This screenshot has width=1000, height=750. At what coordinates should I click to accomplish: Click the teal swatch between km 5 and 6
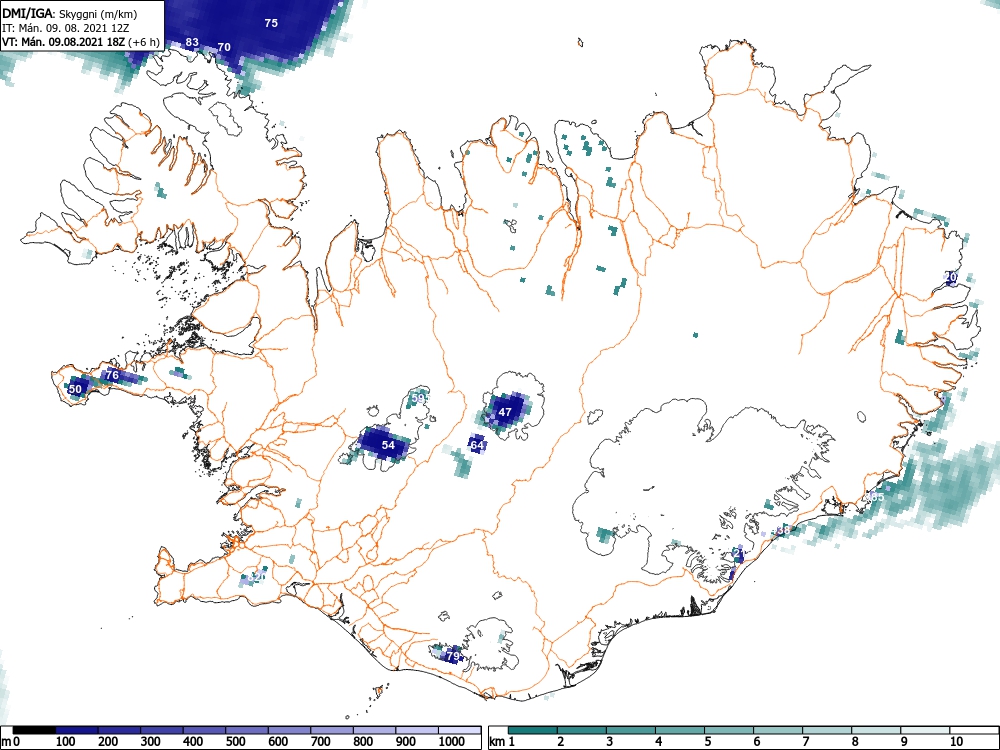coord(728,730)
